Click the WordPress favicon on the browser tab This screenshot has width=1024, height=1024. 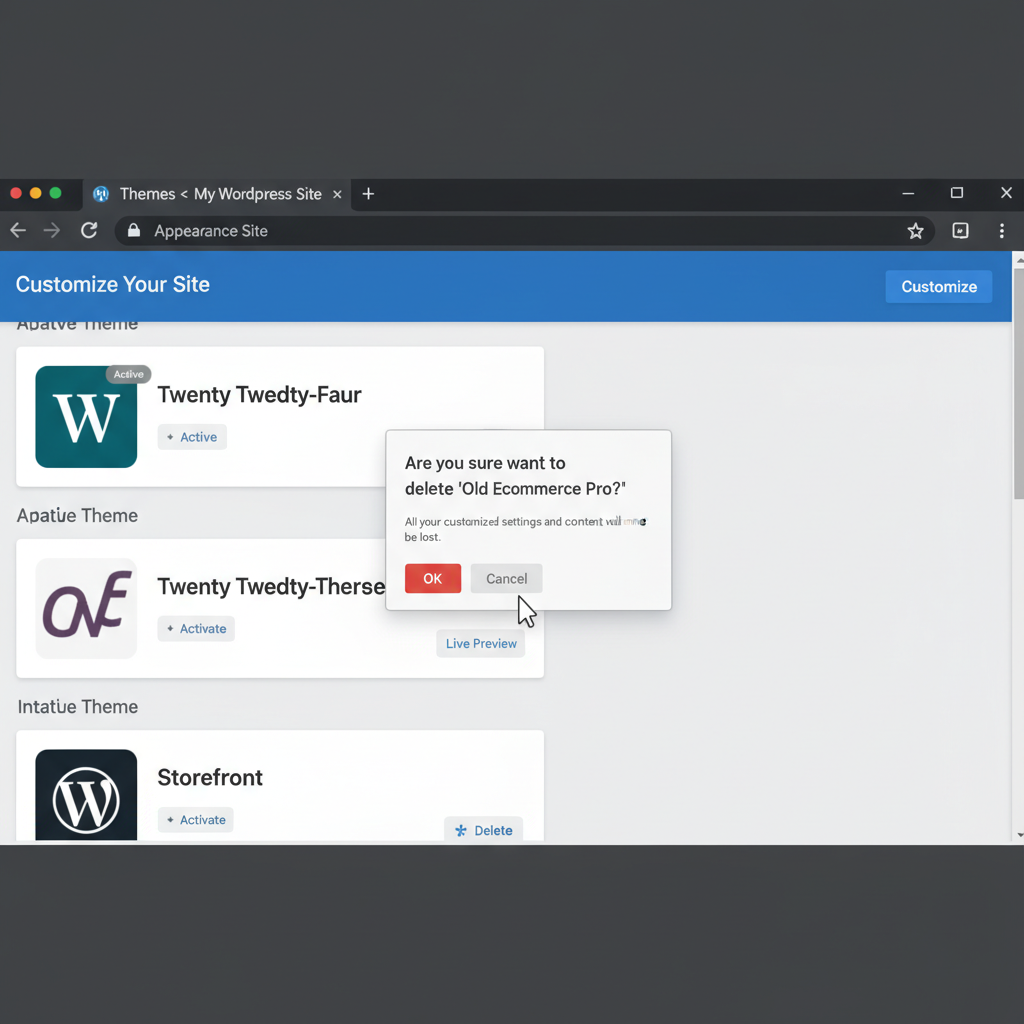click(100, 194)
